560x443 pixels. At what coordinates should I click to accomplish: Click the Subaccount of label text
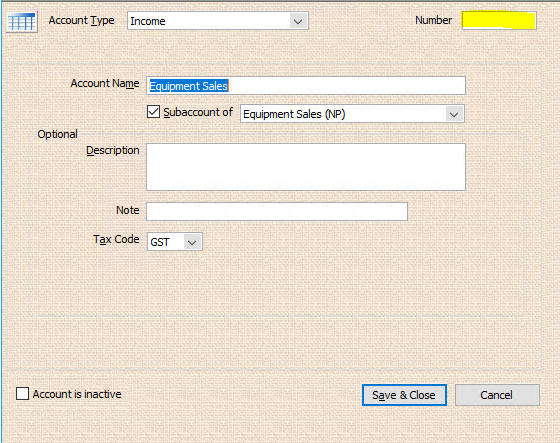(198, 112)
